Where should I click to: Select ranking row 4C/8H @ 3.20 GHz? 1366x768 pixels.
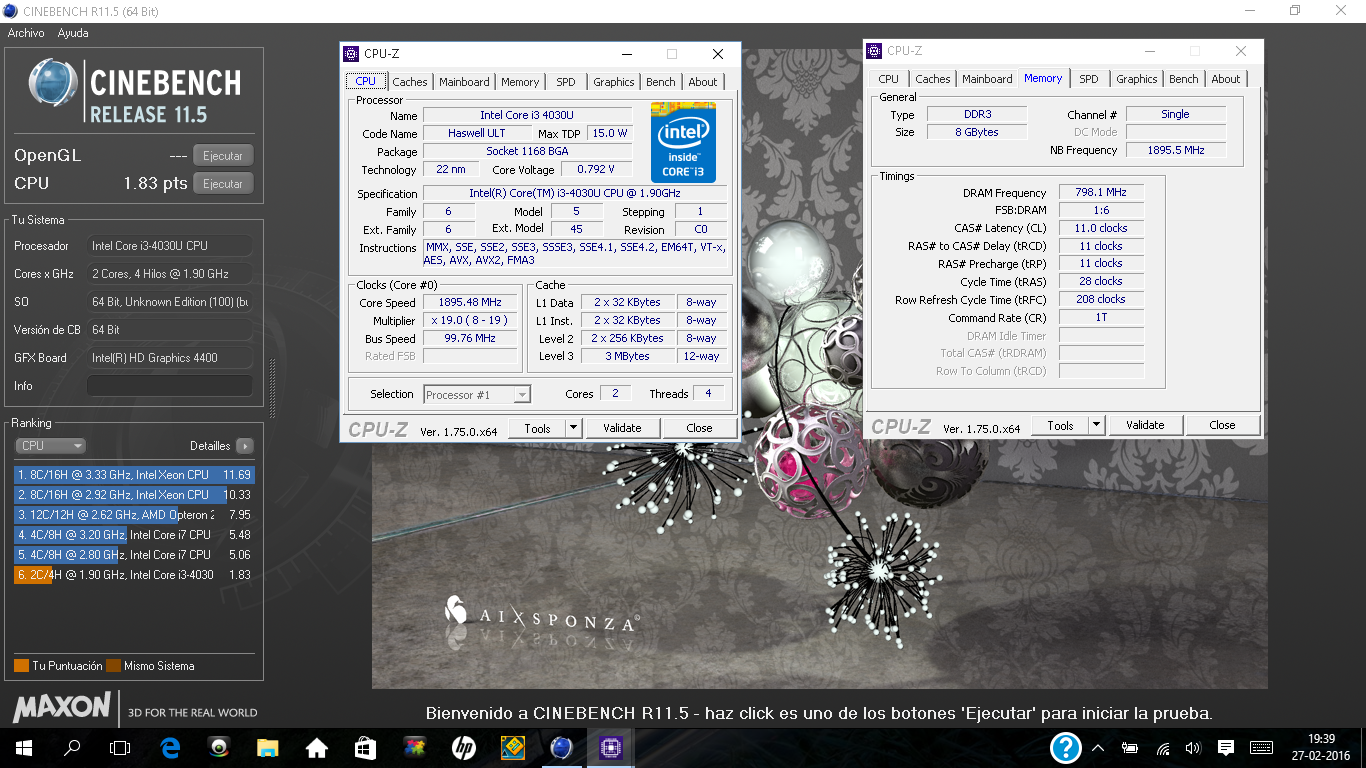click(x=134, y=535)
